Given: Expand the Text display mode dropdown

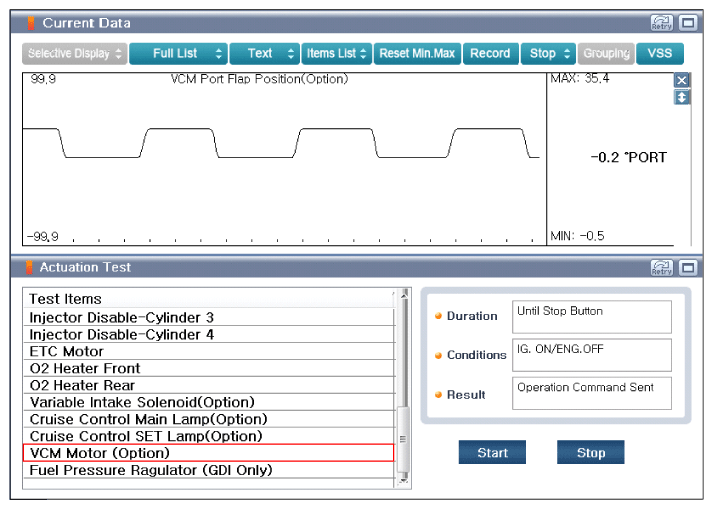Looking at the screenshot, I should pyautogui.click(x=264, y=54).
